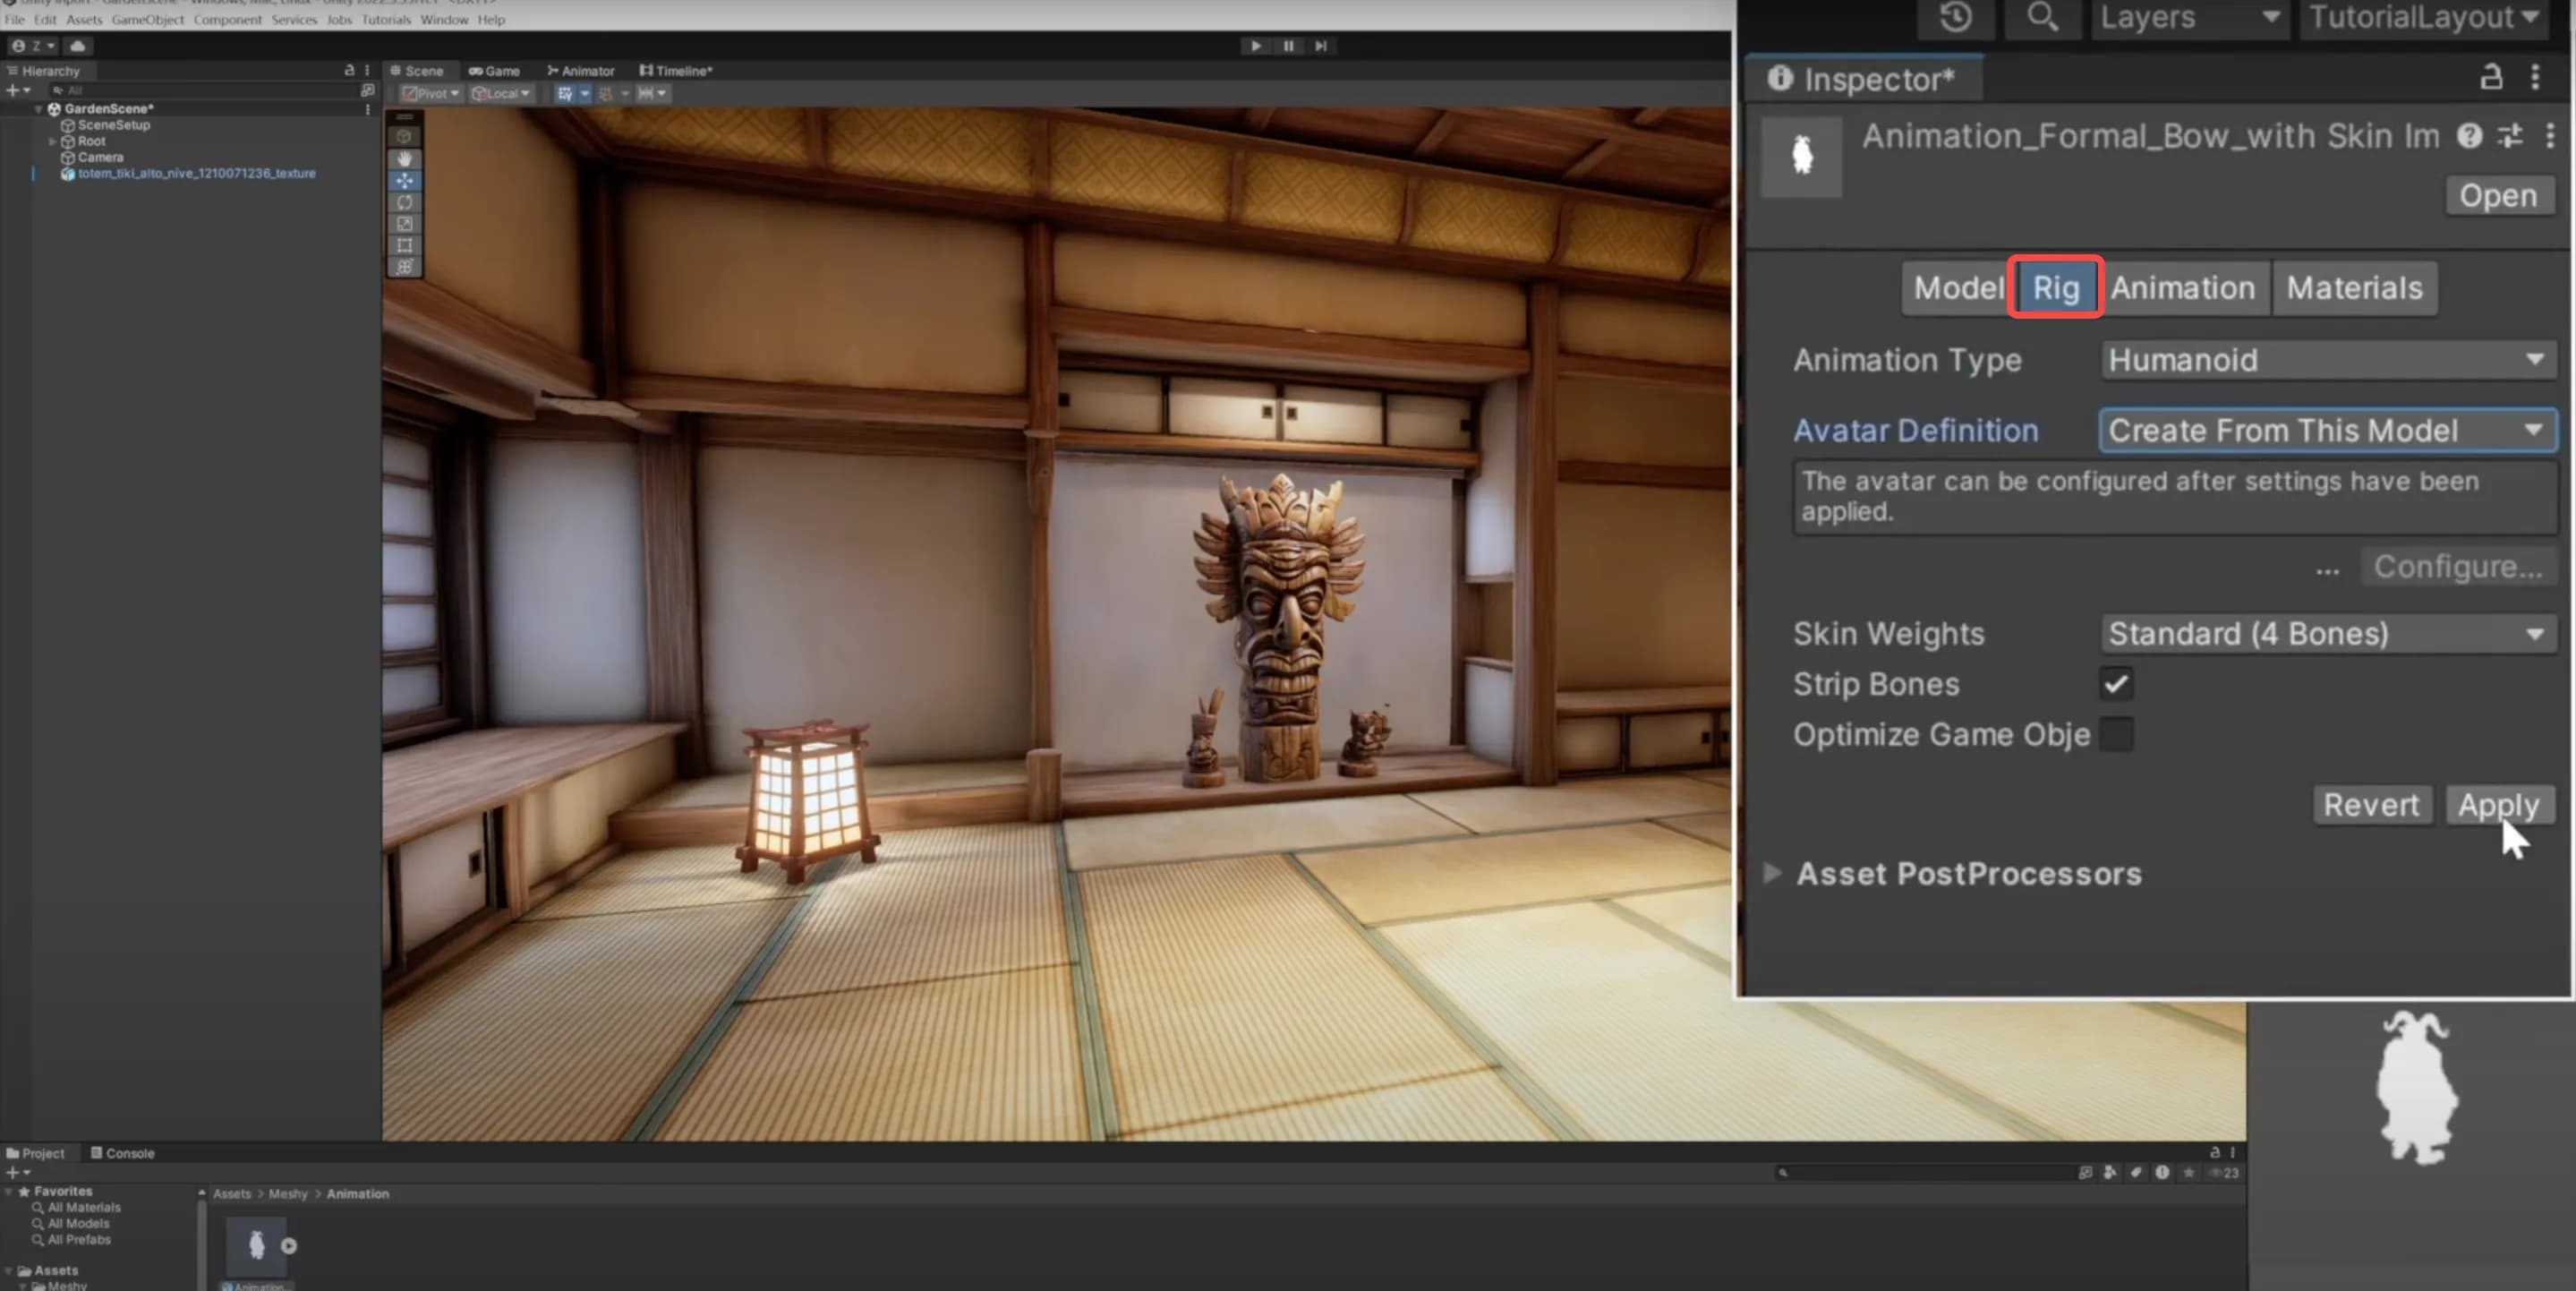Open the Animation Type Humanoid dropdown
The height and width of the screenshot is (1291, 2576).
click(2327, 360)
